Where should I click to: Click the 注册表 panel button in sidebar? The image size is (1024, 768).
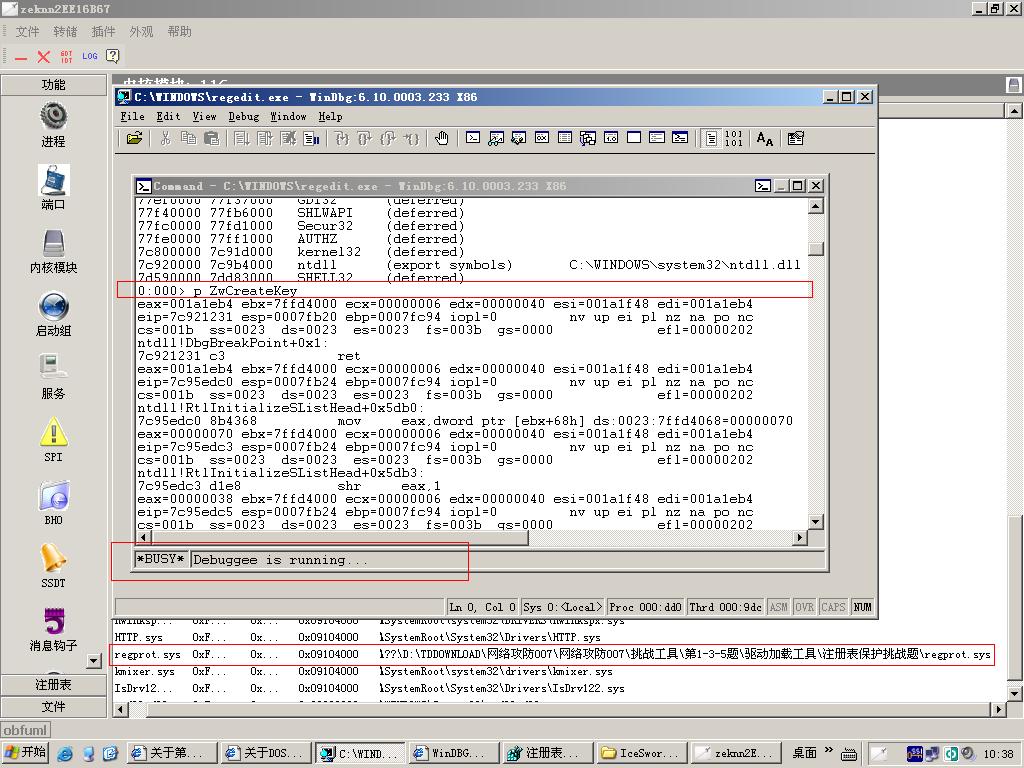pos(54,684)
